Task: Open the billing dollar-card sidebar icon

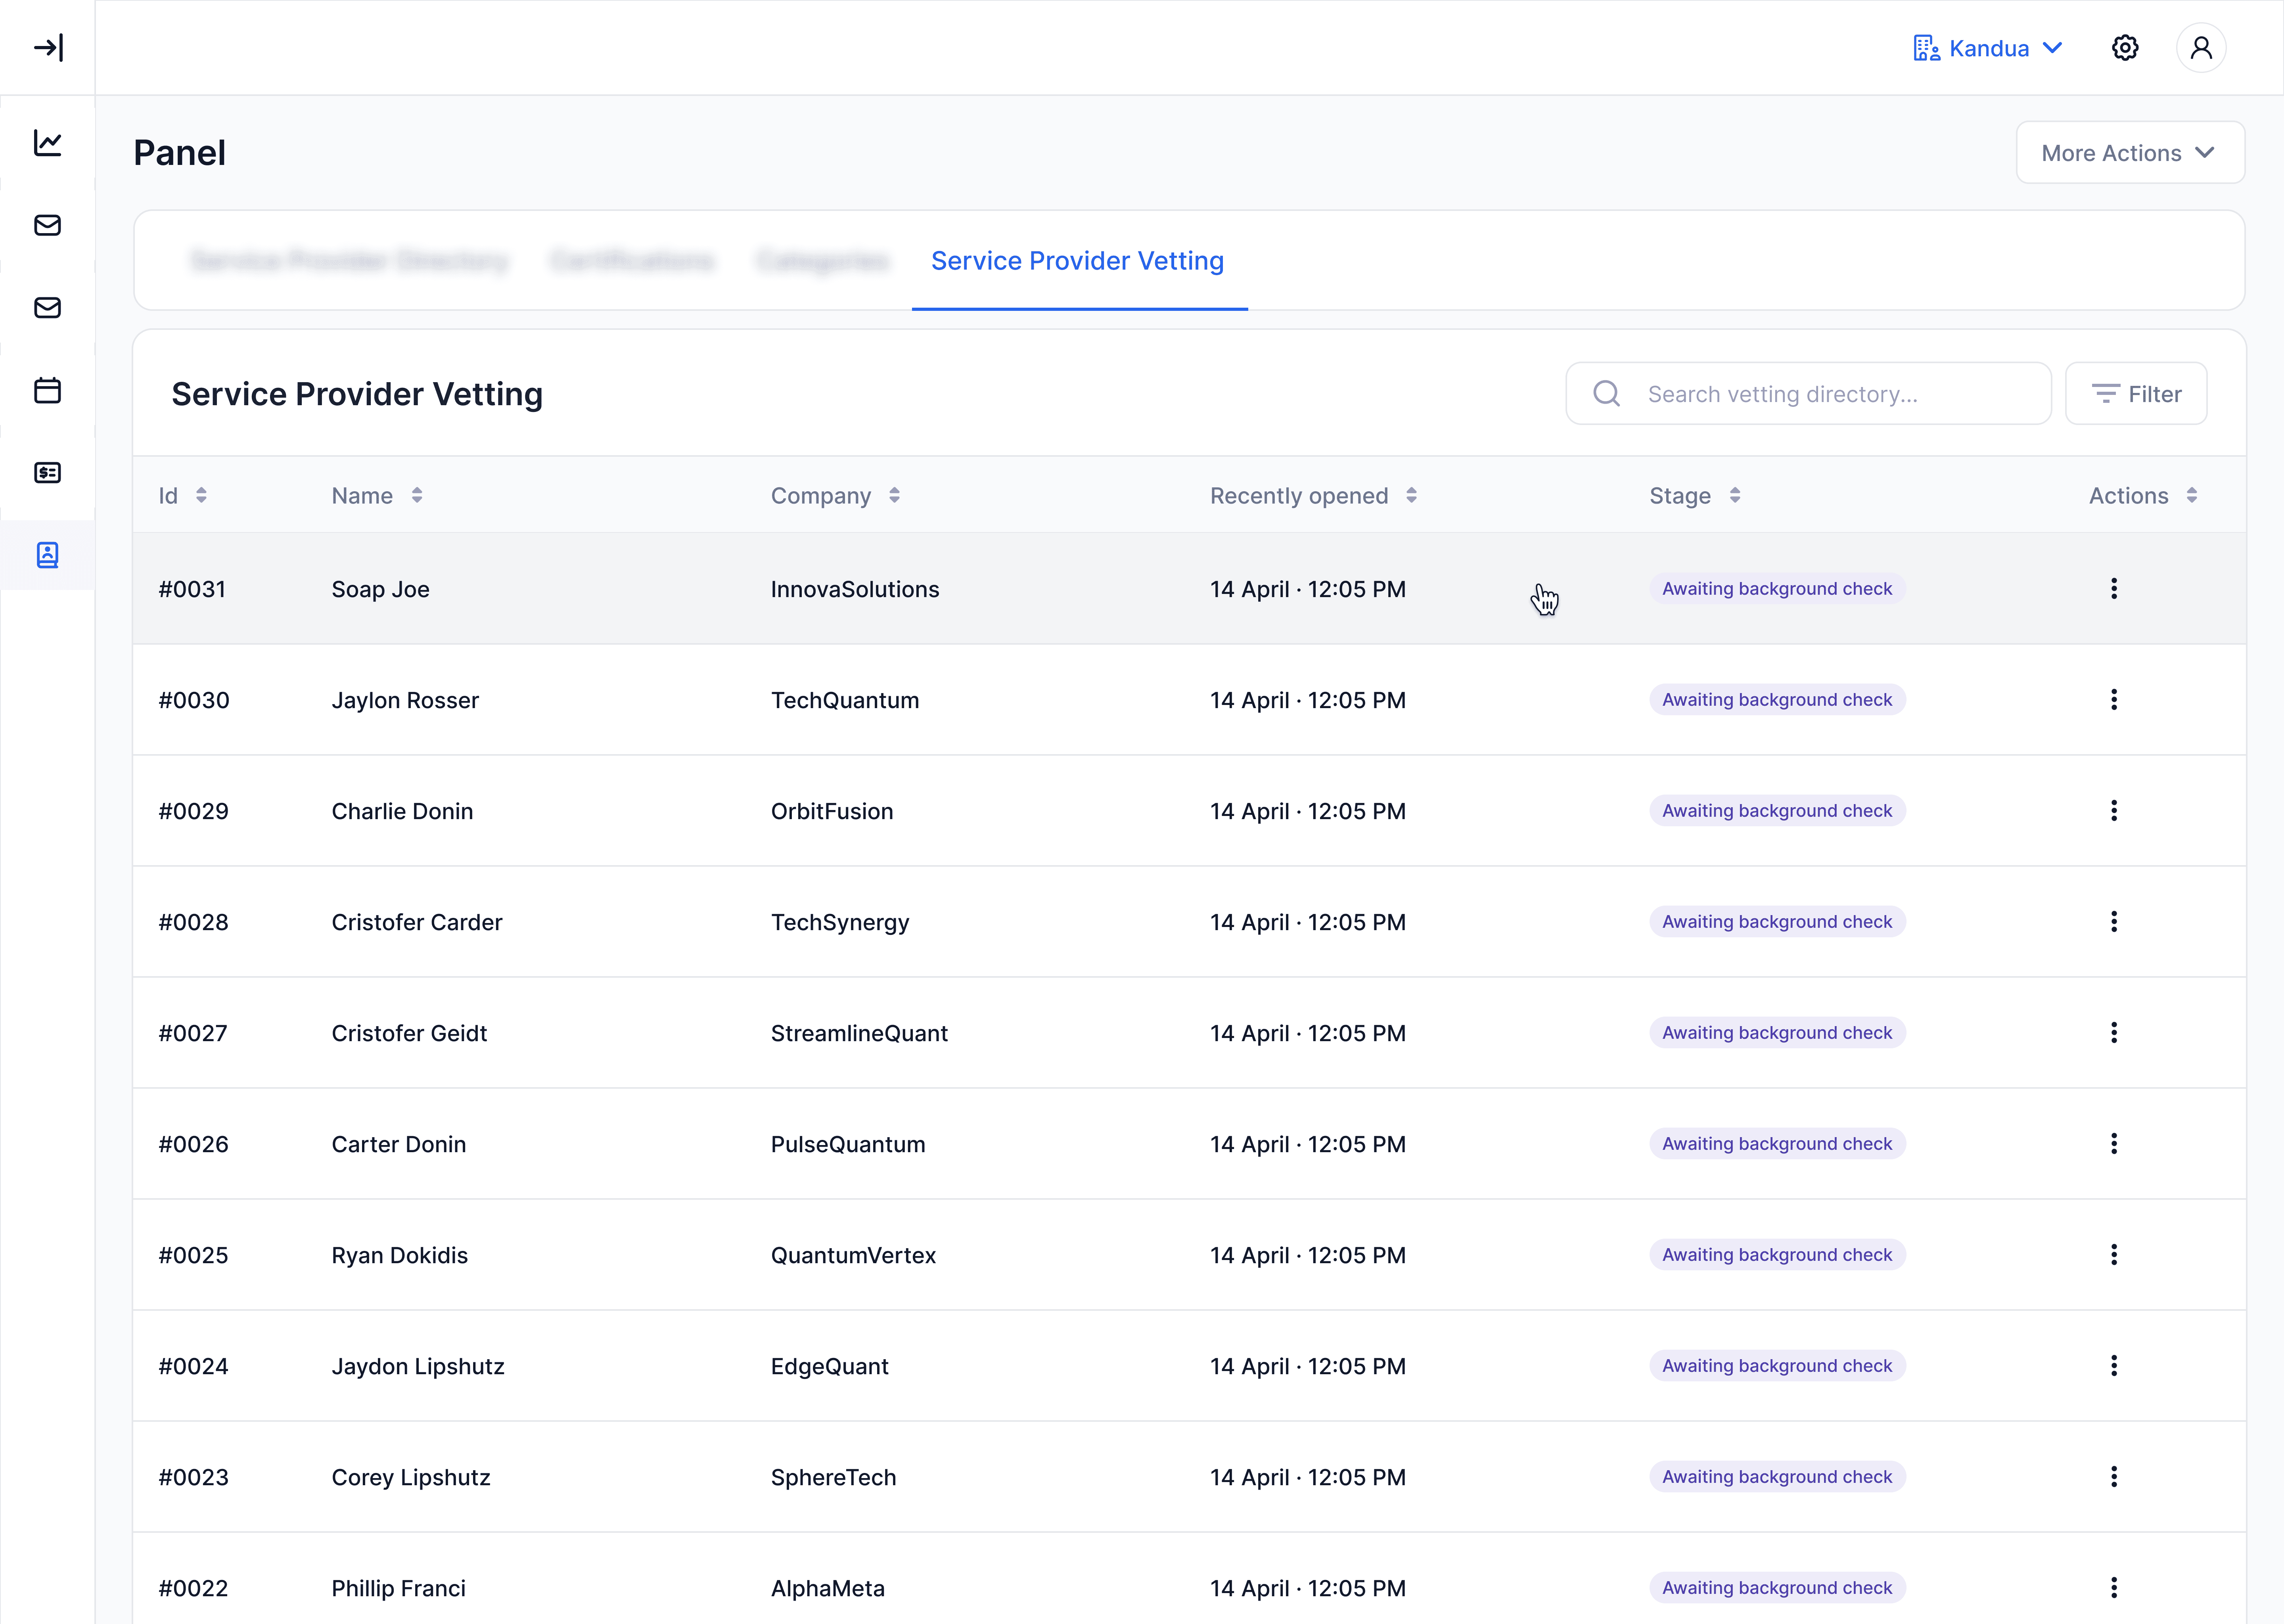Action: tap(48, 472)
